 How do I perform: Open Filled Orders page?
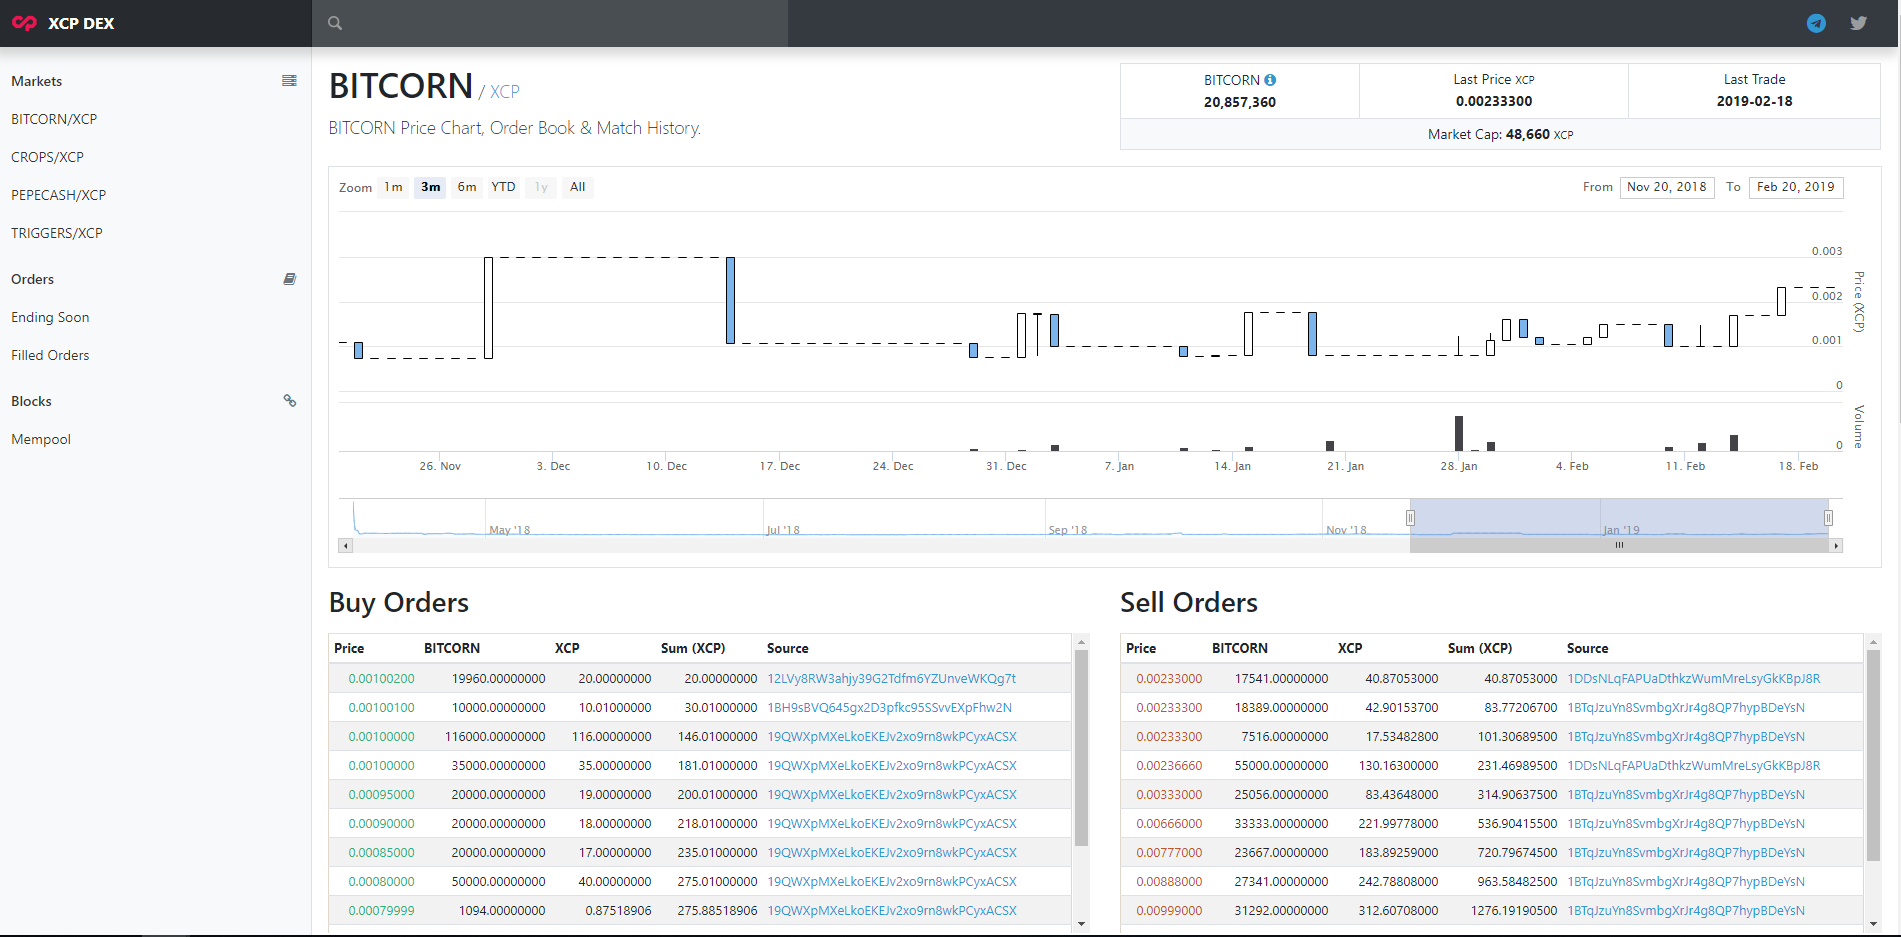point(50,355)
